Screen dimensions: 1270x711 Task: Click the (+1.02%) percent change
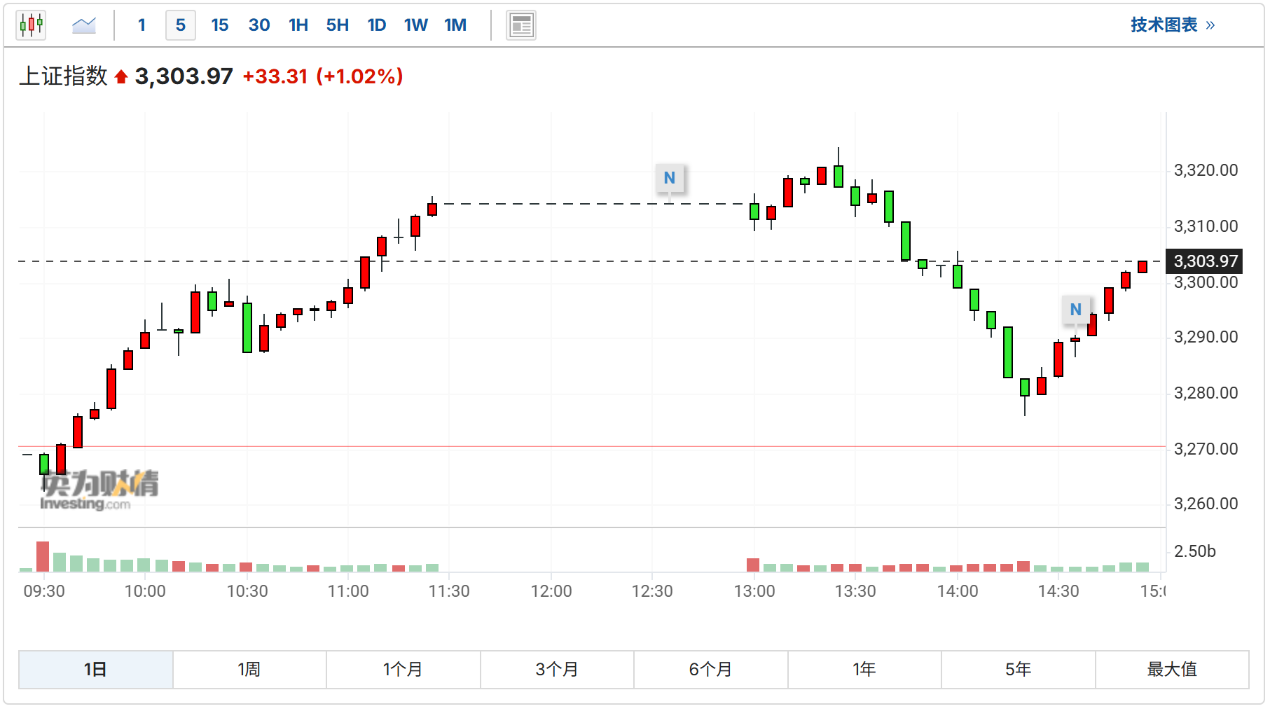coord(359,77)
